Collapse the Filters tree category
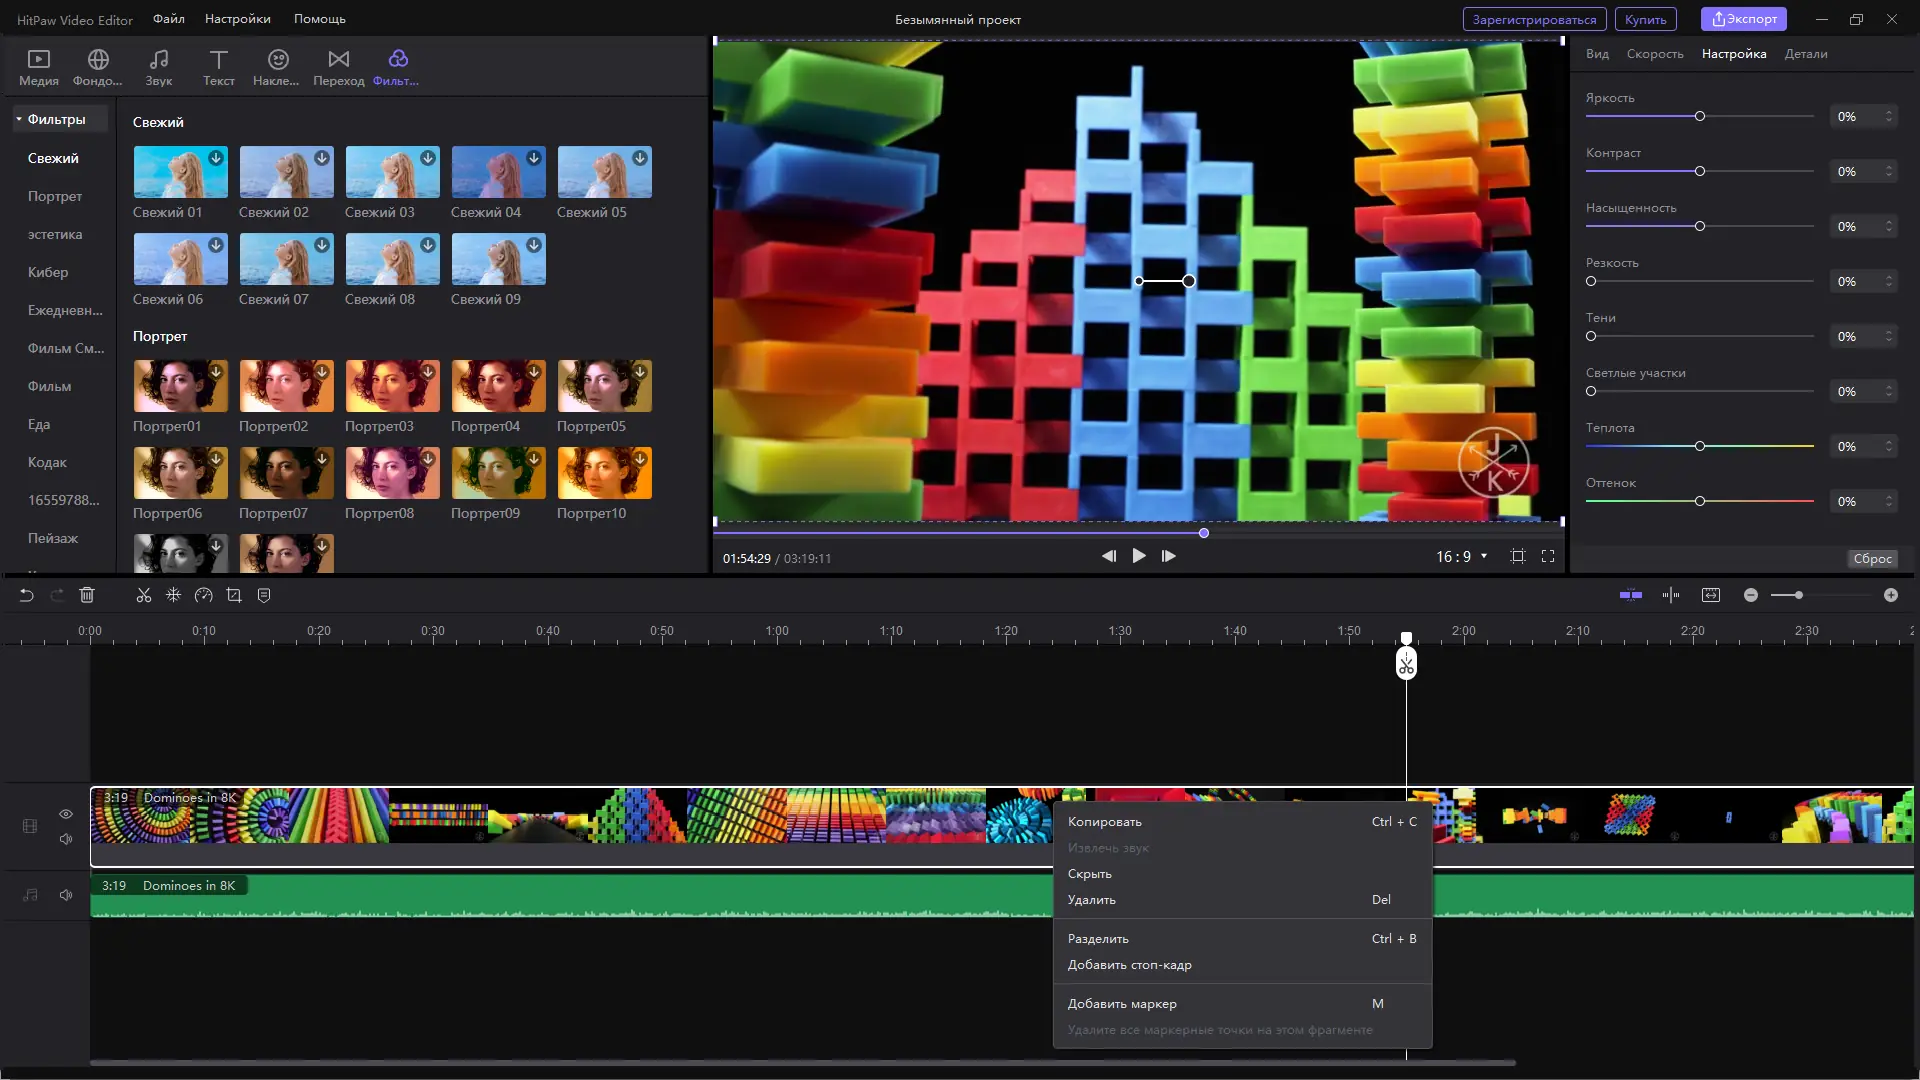1920x1080 pixels. (x=19, y=119)
